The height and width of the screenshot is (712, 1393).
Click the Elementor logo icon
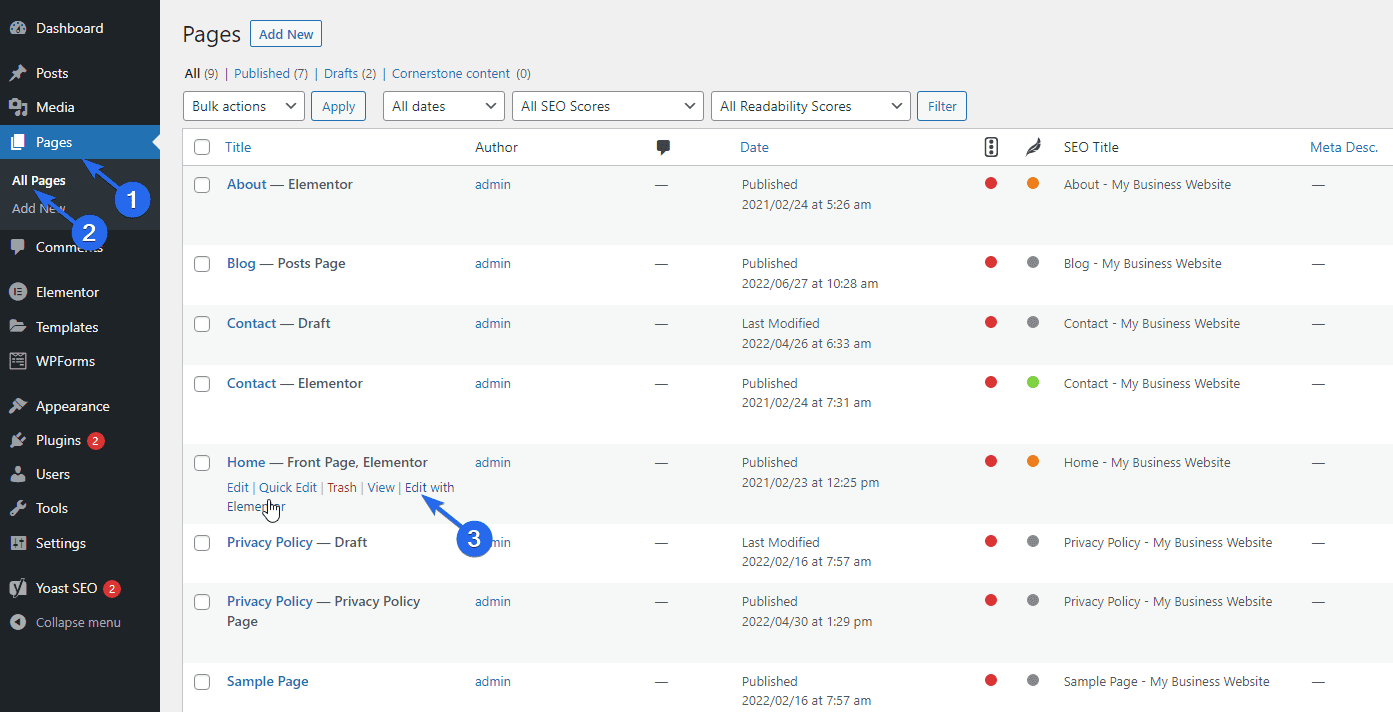tap(18, 292)
